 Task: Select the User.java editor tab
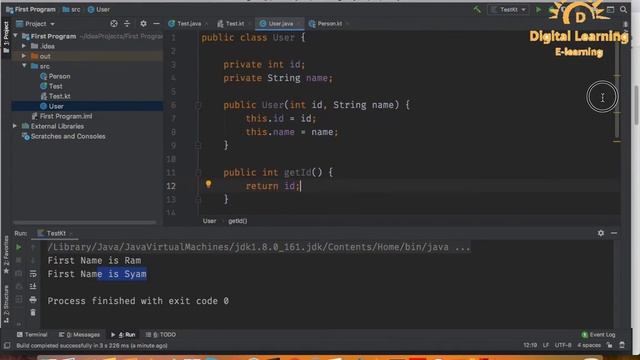pyautogui.click(x=280, y=24)
